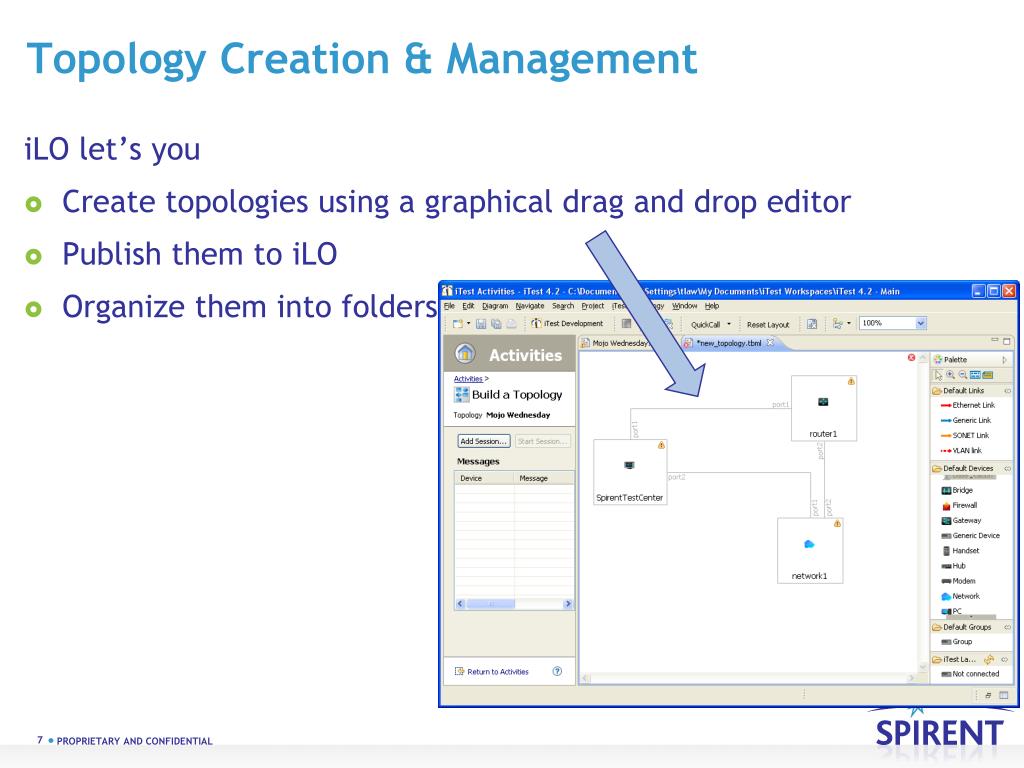Pick the Network device from the palette

pyautogui.click(x=960, y=596)
